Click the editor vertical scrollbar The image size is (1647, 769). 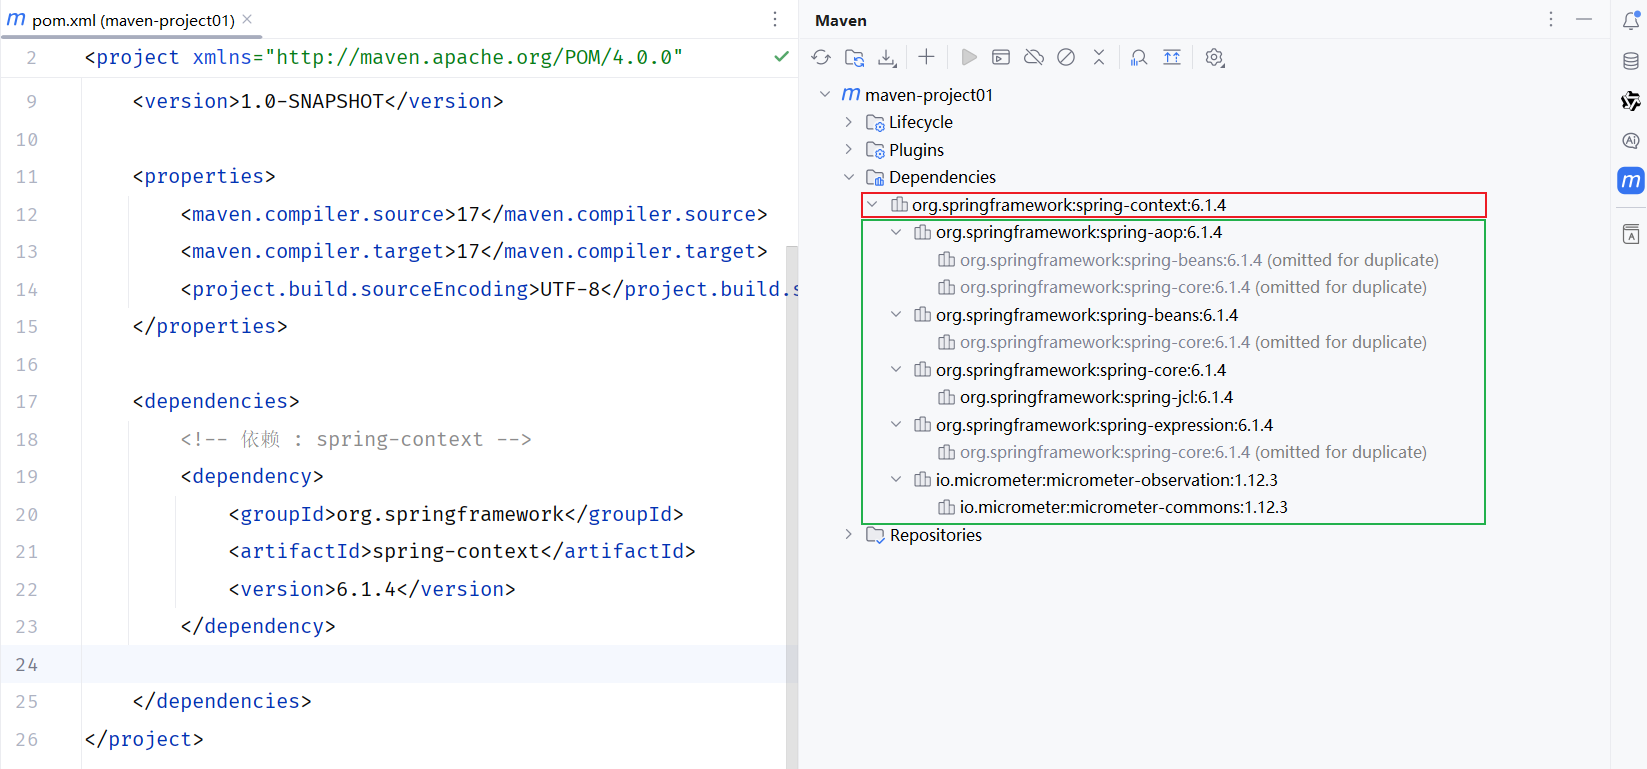792,507
